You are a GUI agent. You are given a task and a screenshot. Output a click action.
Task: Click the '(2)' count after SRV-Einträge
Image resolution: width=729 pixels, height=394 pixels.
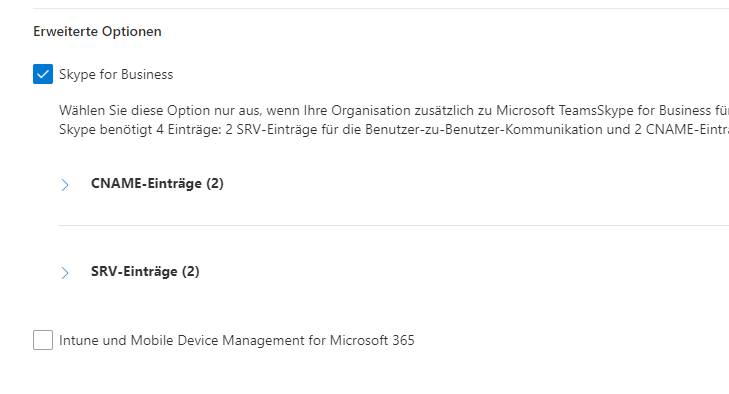[x=190, y=271]
